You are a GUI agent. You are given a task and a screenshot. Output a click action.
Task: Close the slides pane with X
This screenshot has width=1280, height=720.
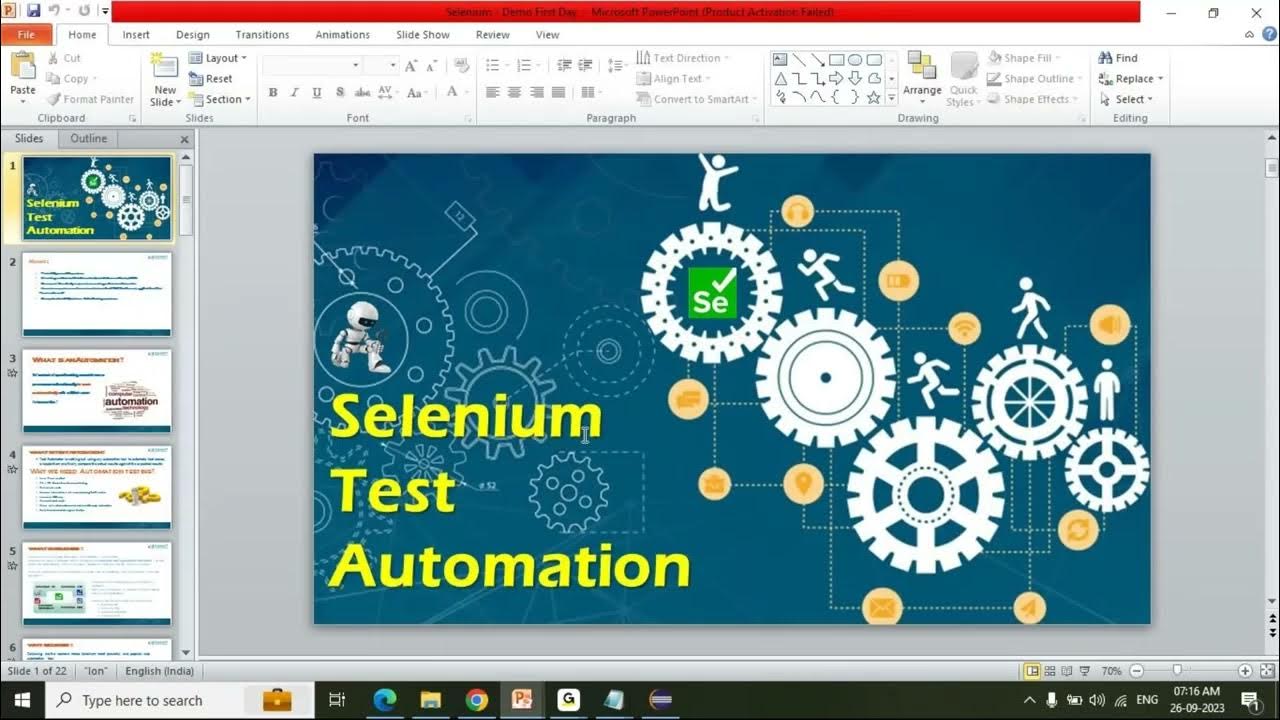tap(184, 139)
